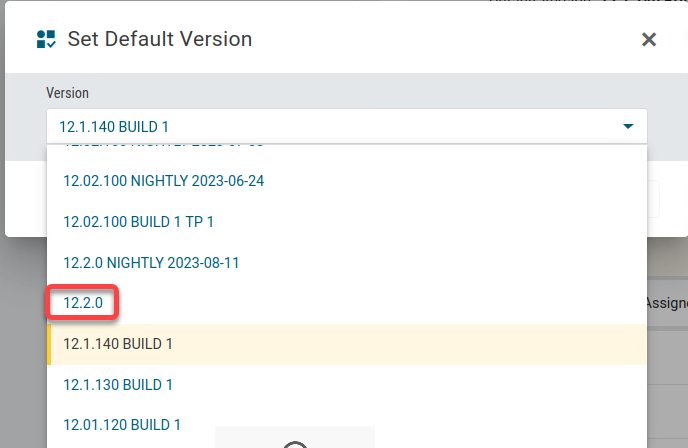Click the yellow marker on the selected version

click(49, 343)
